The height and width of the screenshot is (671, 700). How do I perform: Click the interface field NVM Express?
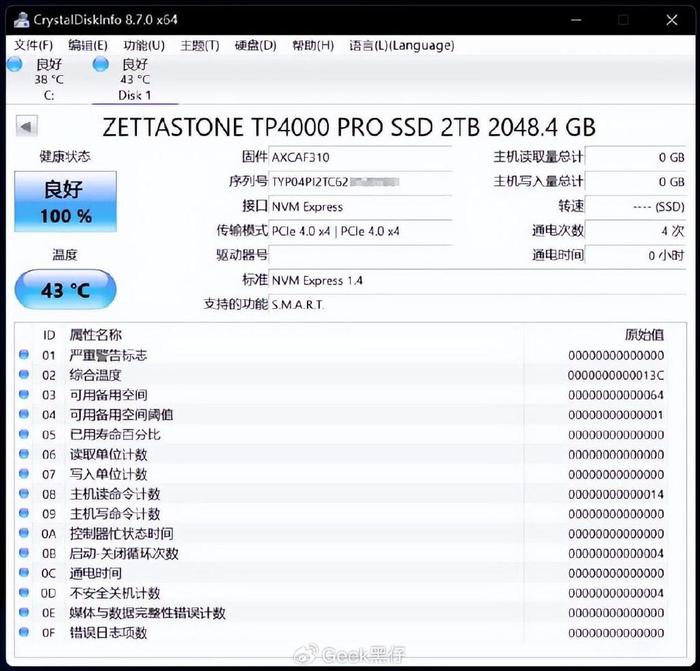click(x=360, y=207)
